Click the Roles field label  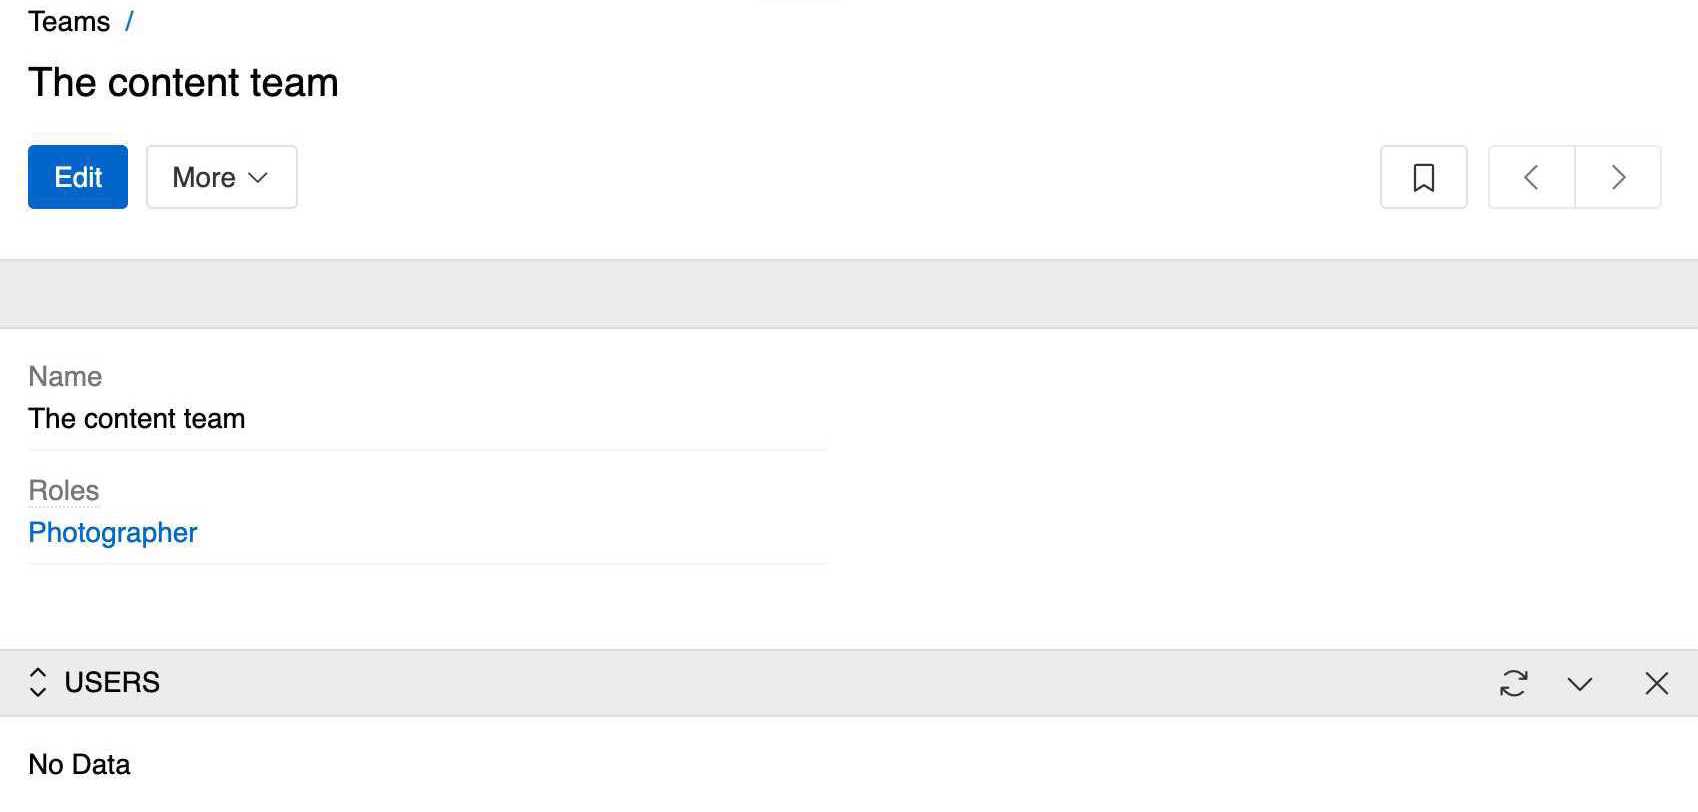[64, 490]
